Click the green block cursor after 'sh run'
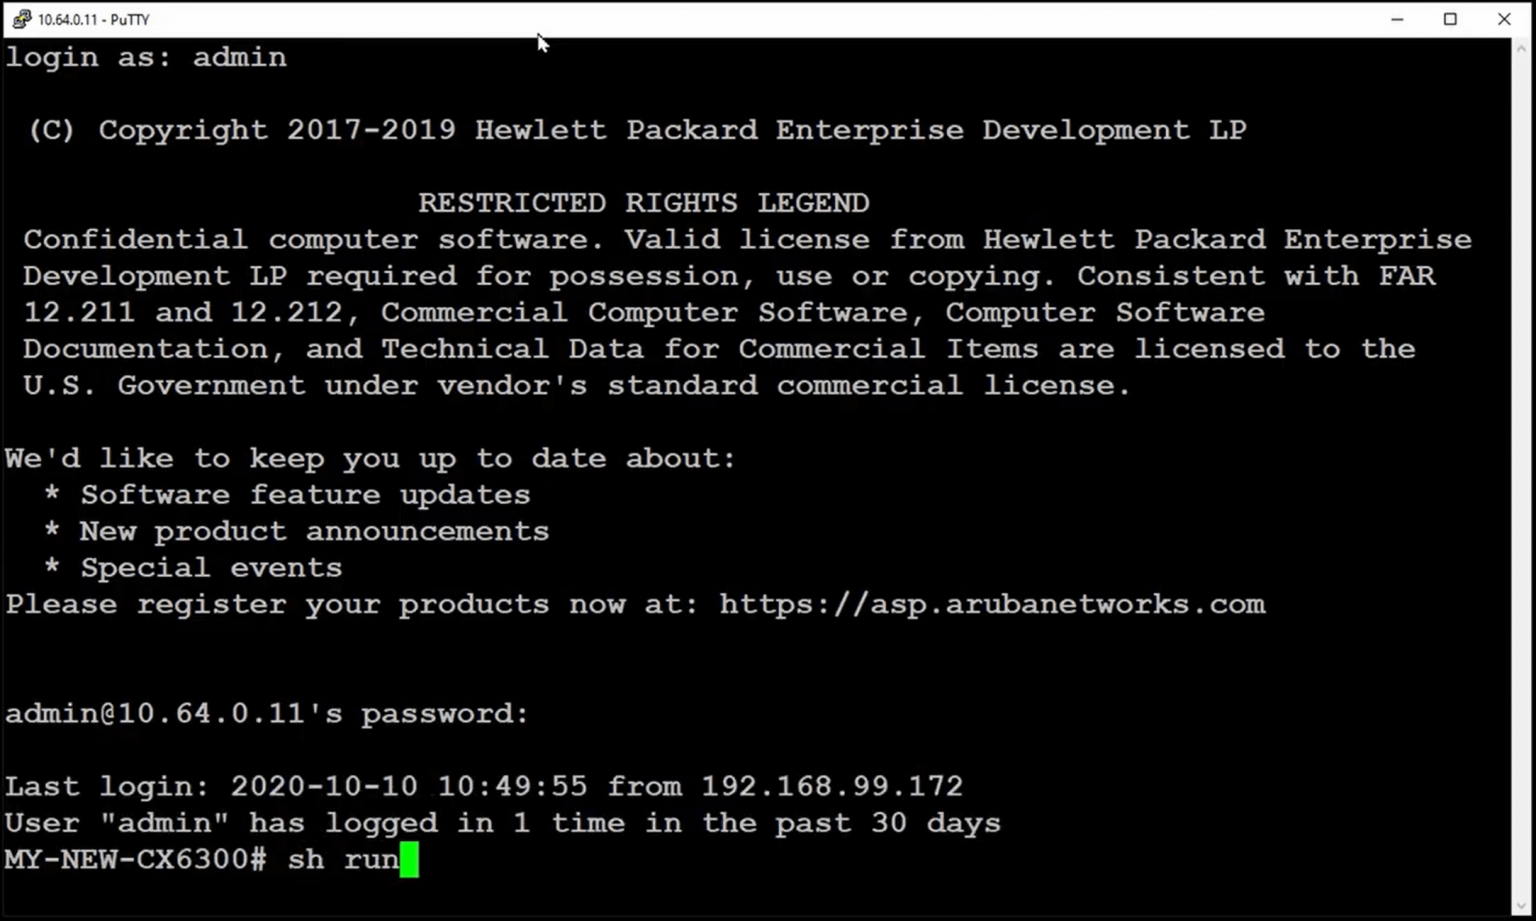This screenshot has height=921, width=1536. click(x=410, y=860)
